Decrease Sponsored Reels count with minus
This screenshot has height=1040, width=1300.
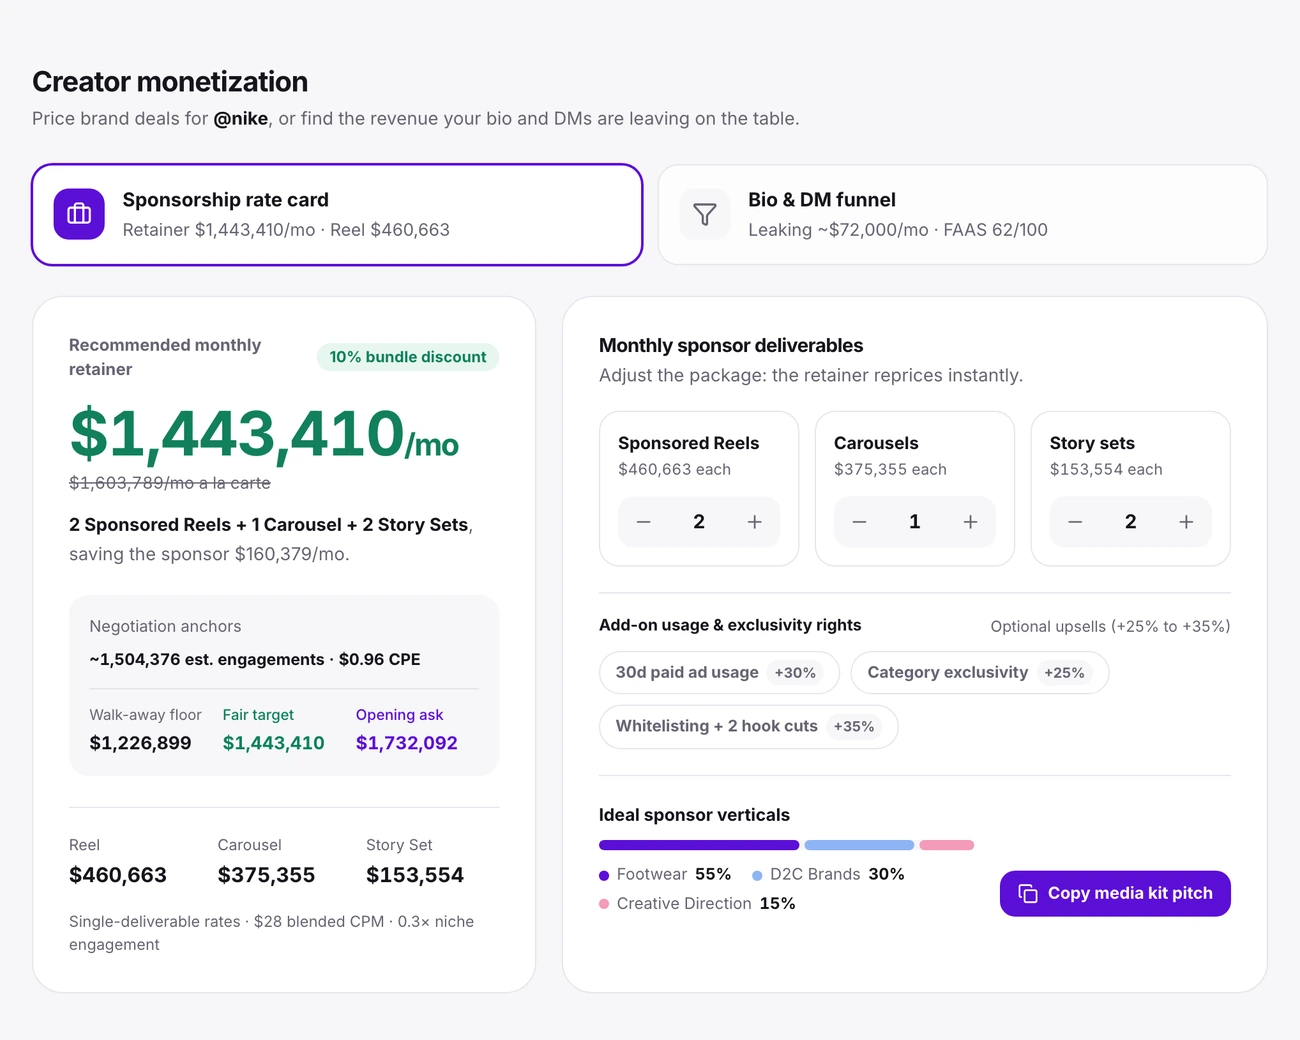(644, 522)
